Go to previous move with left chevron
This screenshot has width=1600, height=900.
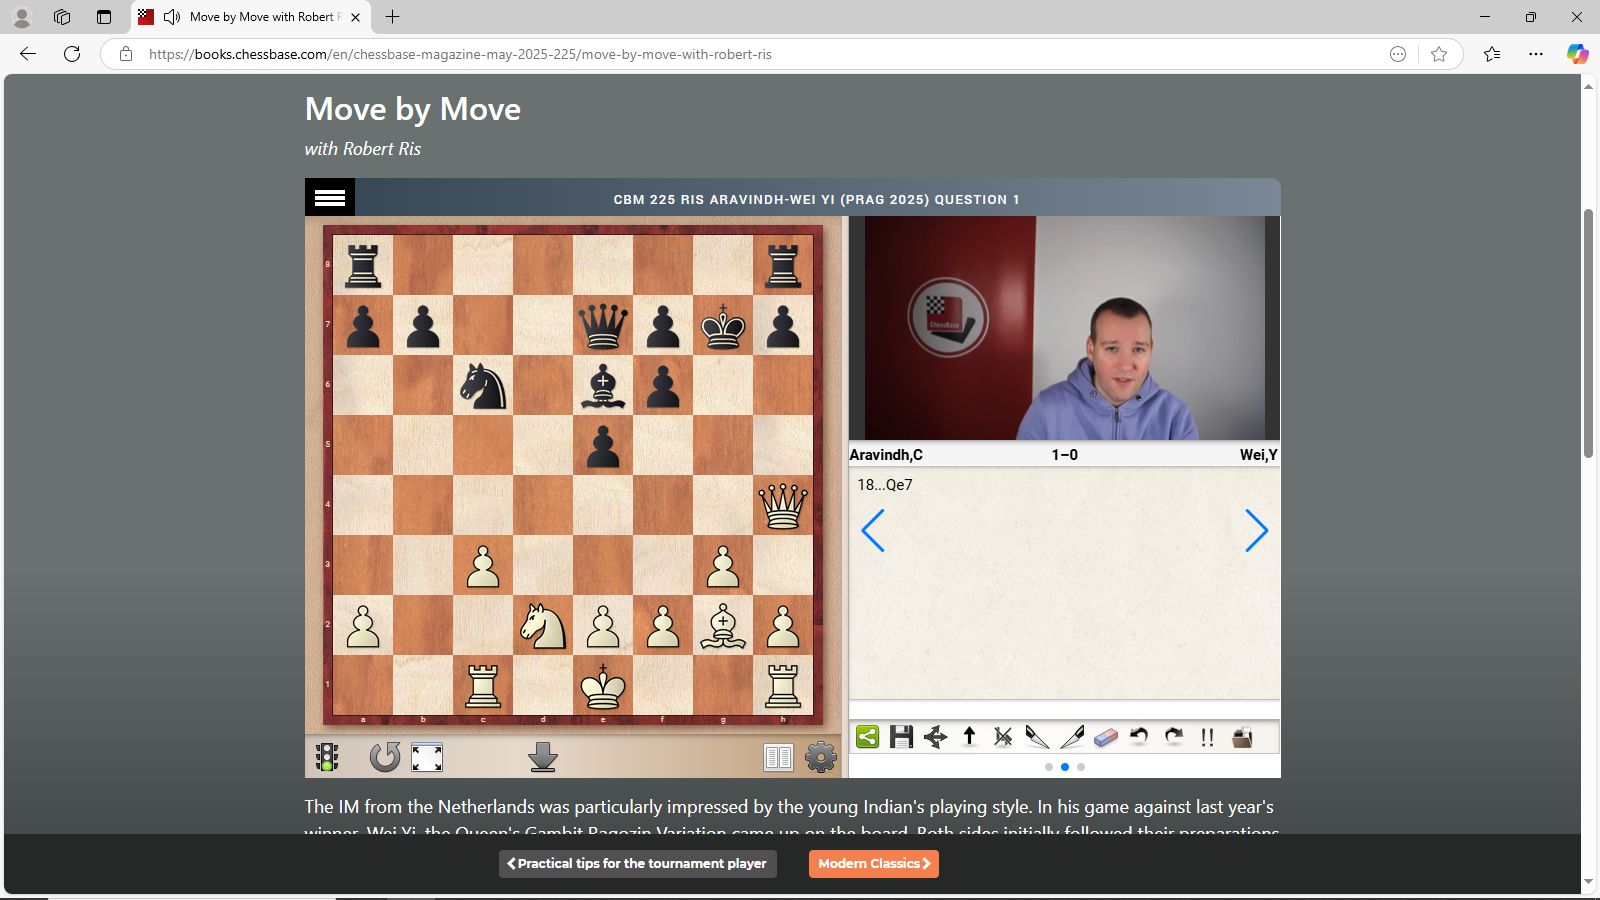tap(873, 530)
